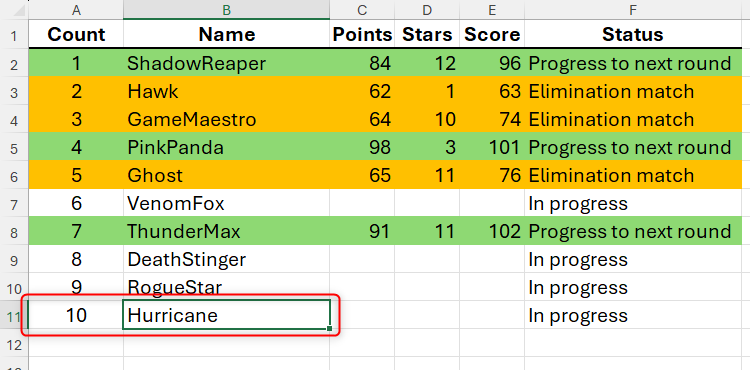This screenshot has width=750, height=370.
Task: Select column D header
Action: pos(427,10)
